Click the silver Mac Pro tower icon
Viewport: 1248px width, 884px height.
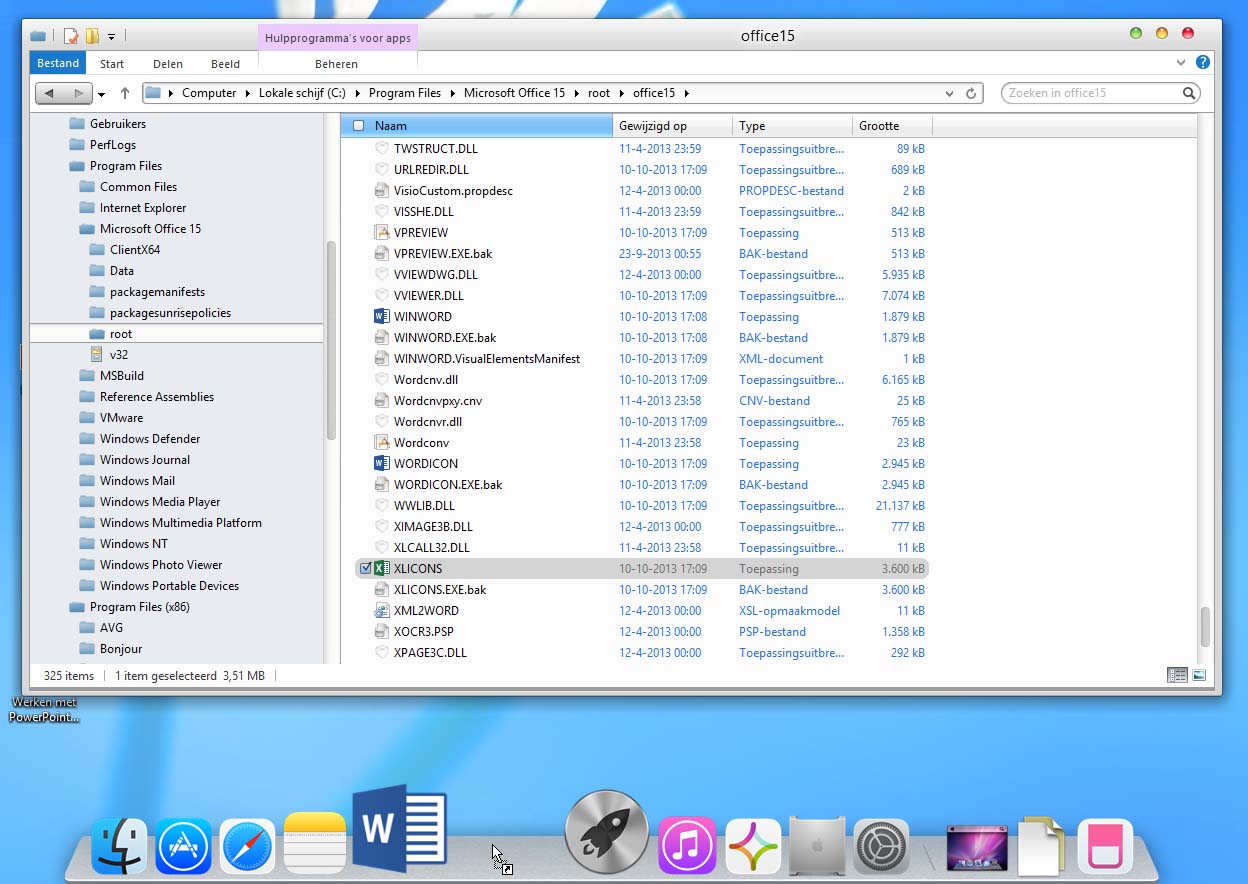(x=817, y=846)
